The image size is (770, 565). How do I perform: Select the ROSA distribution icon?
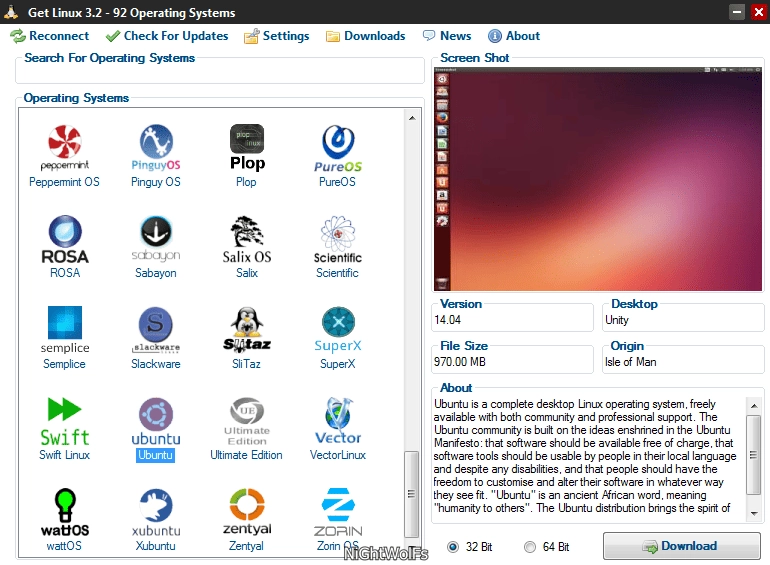tap(65, 240)
